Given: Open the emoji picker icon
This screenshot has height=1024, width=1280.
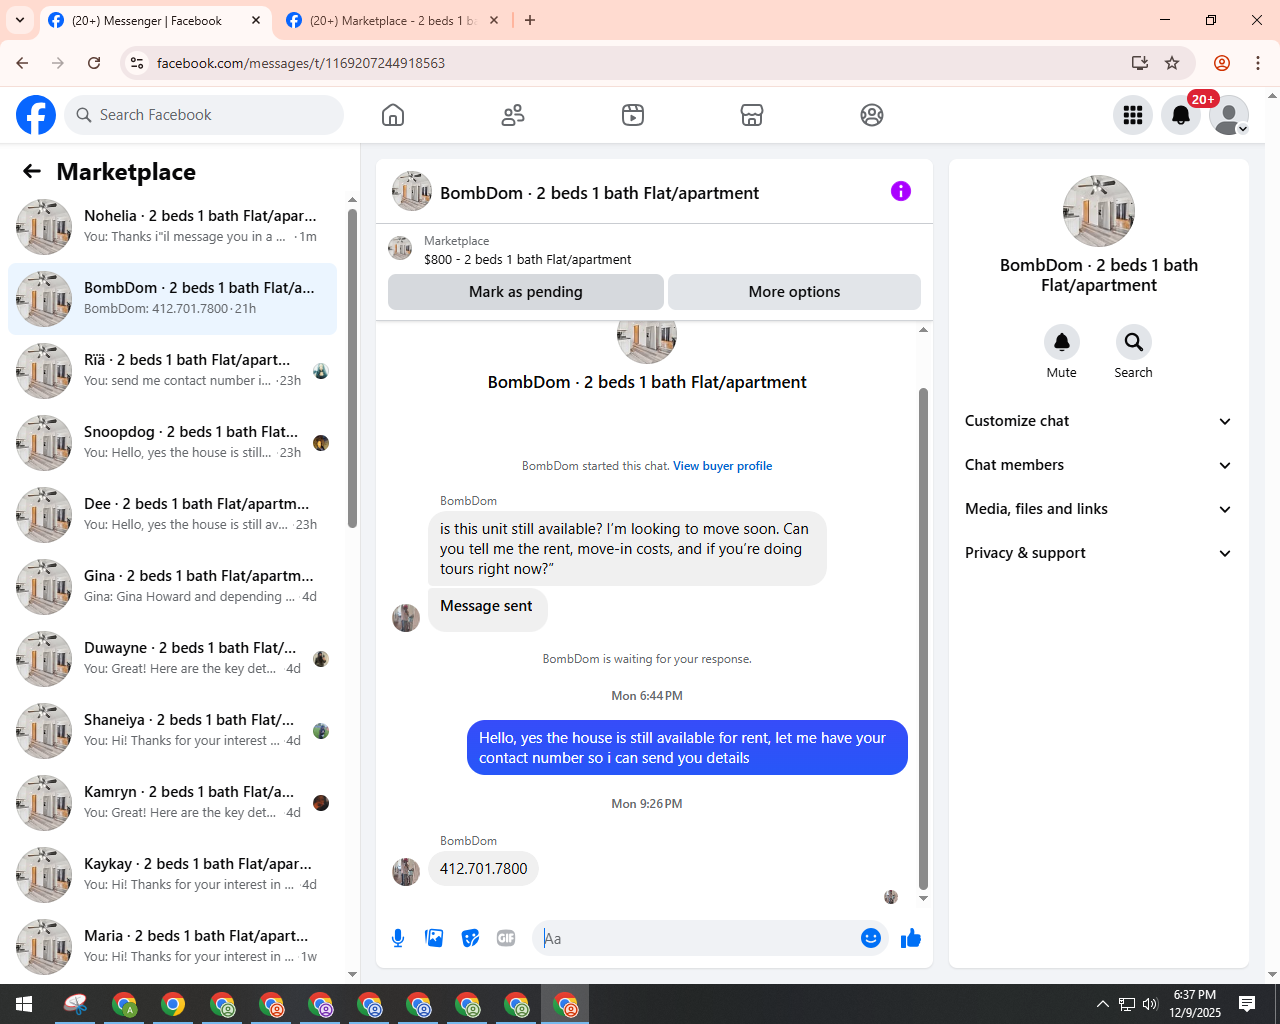Looking at the screenshot, I should coord(871,938).
